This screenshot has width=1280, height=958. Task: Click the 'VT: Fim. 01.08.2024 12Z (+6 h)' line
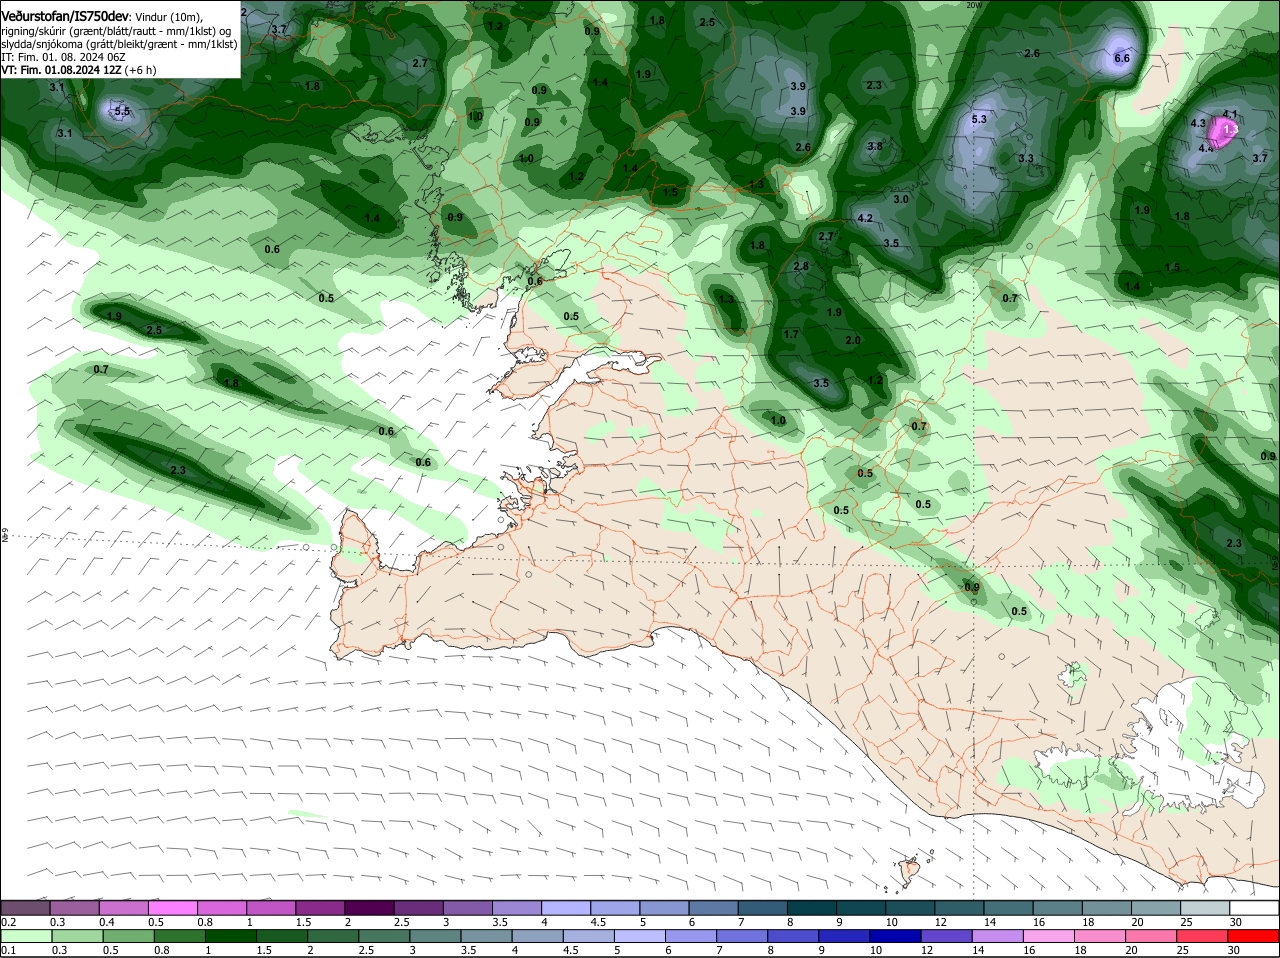click(78, 70)
